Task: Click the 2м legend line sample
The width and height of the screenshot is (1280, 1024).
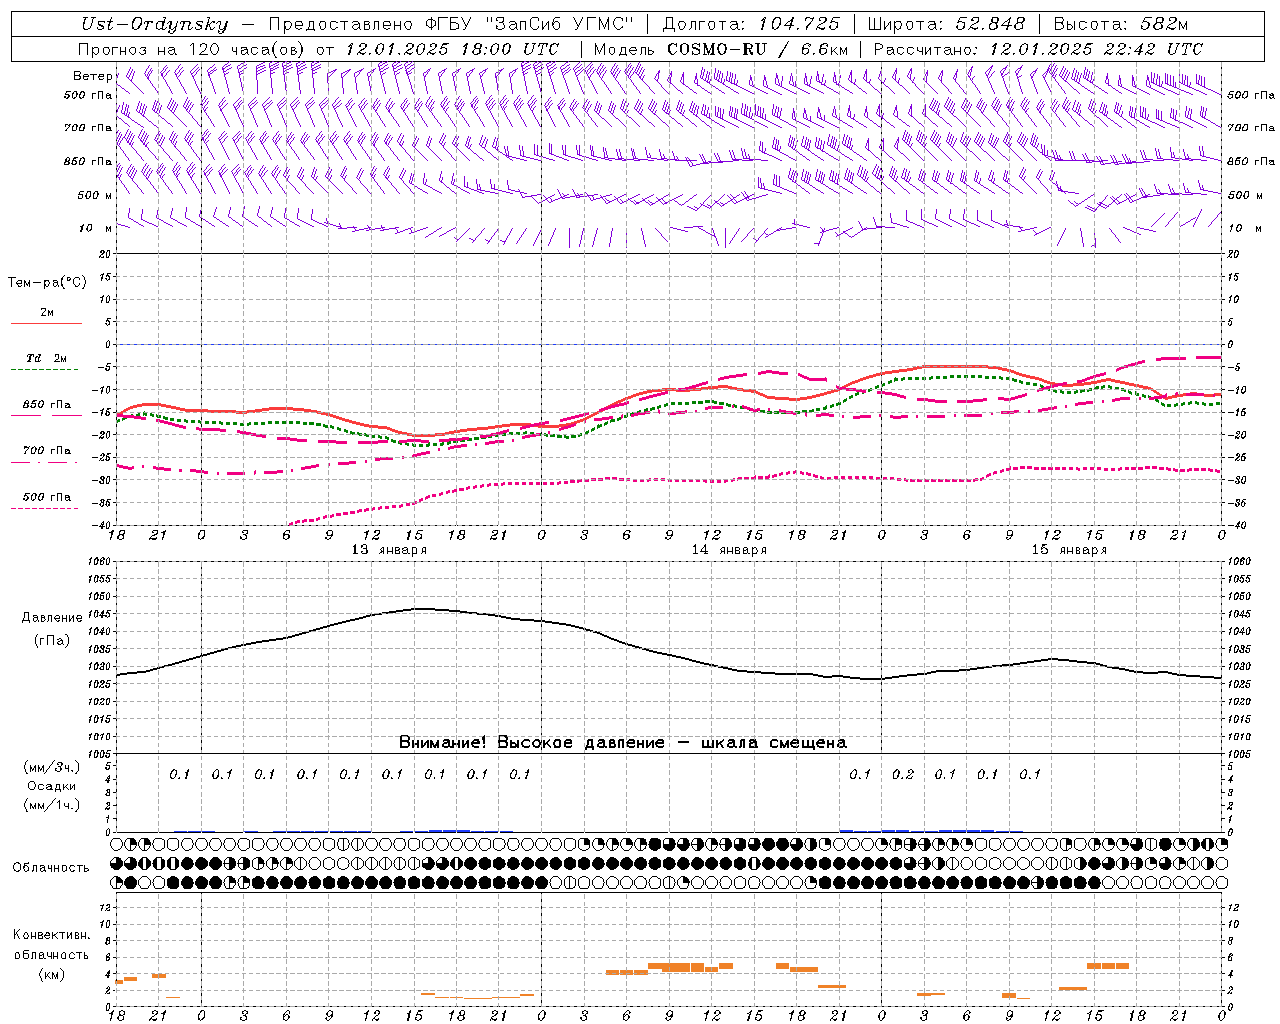Action: (x=46, y=324)
